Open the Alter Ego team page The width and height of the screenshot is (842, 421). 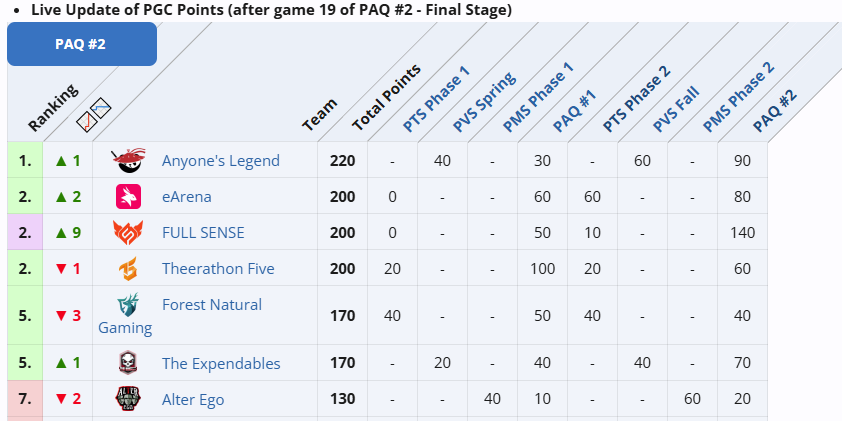click(x=192, y=399)
